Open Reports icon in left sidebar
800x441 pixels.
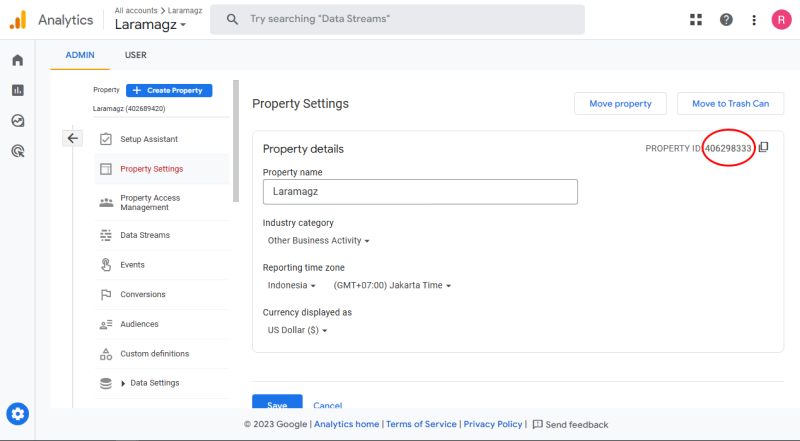(x=18, y=90)
